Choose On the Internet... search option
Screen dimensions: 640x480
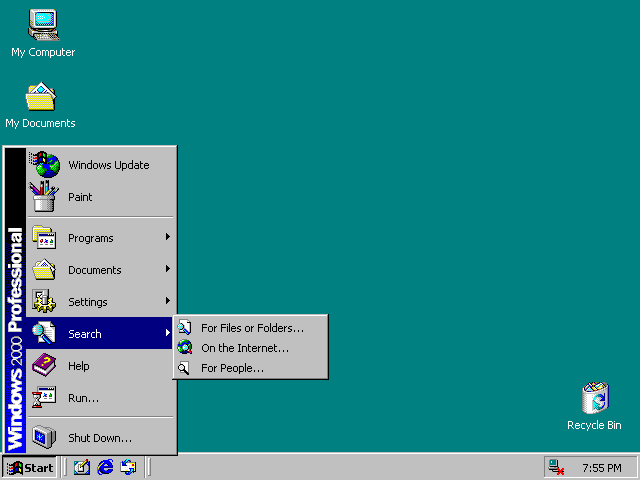click(x=251, y=348)
